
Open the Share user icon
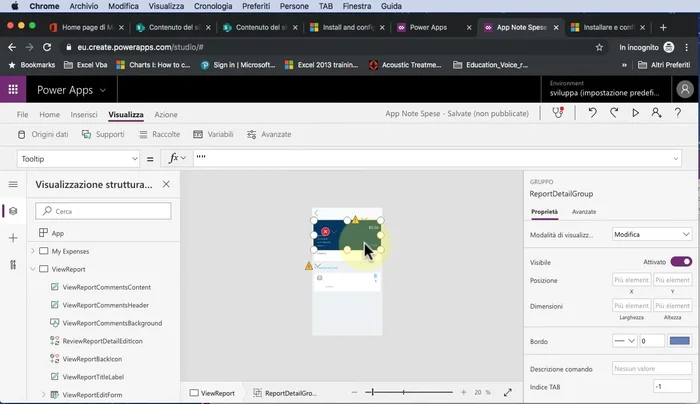tap(656, 113)
